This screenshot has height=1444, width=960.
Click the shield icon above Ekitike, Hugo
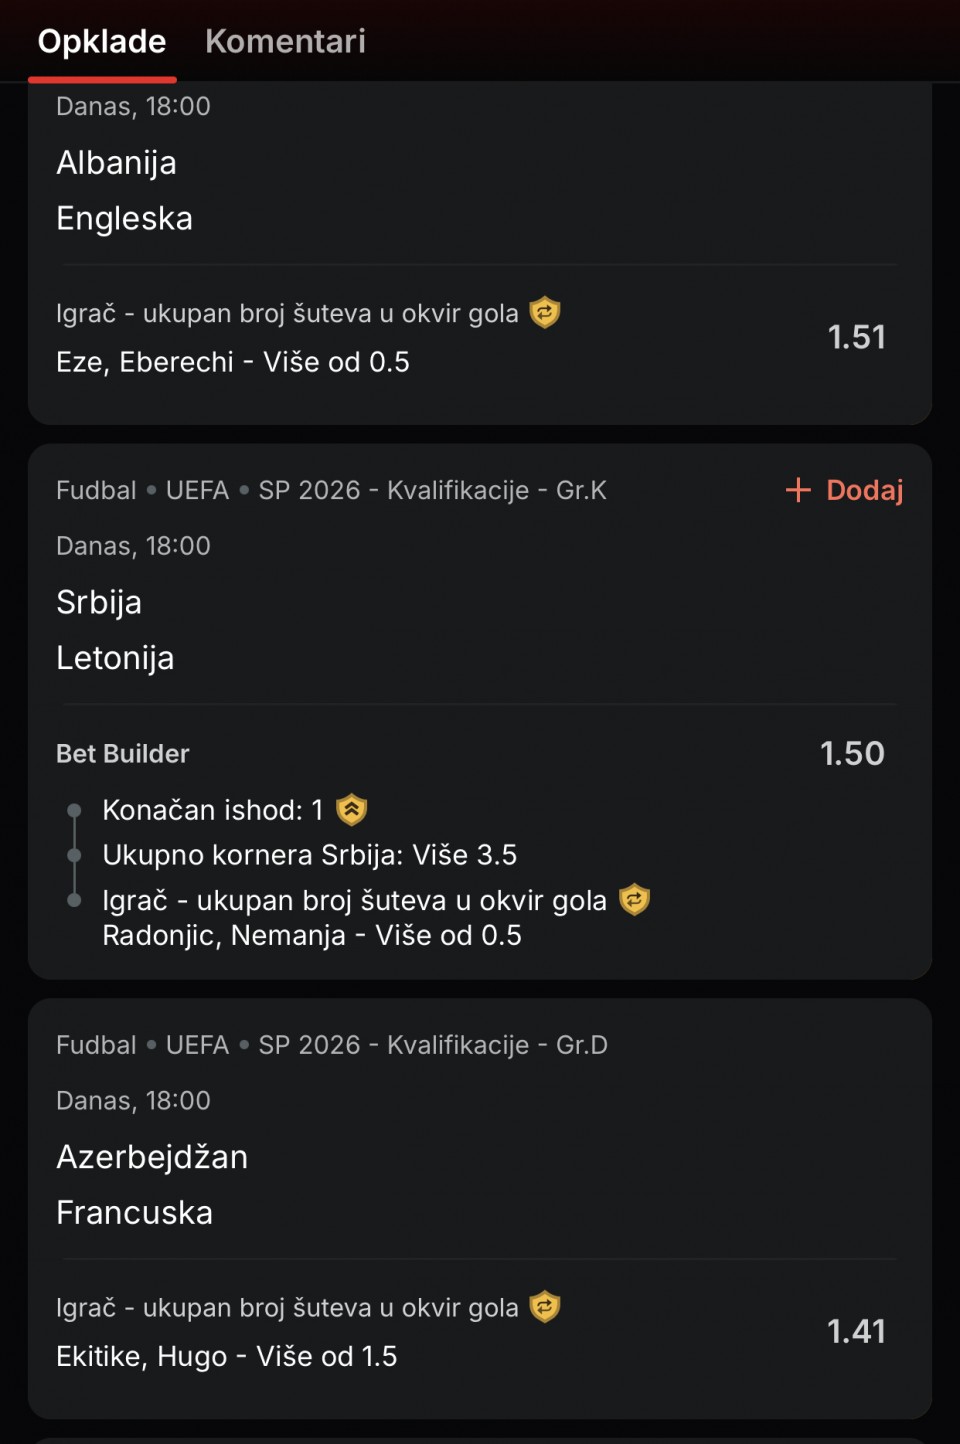[544, 1307]
